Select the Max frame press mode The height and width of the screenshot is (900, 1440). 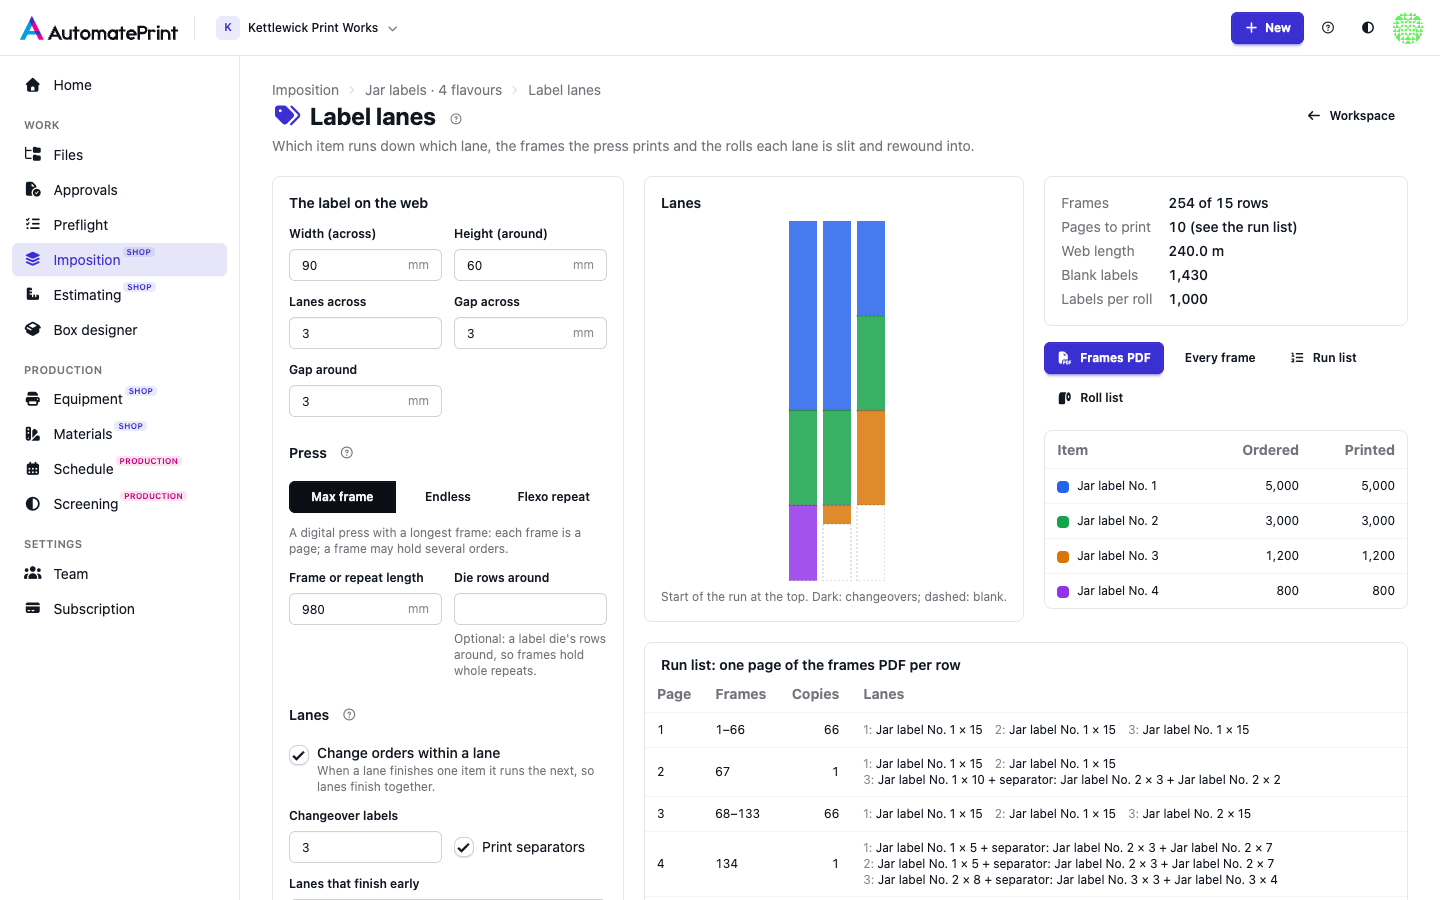point(342,497)
